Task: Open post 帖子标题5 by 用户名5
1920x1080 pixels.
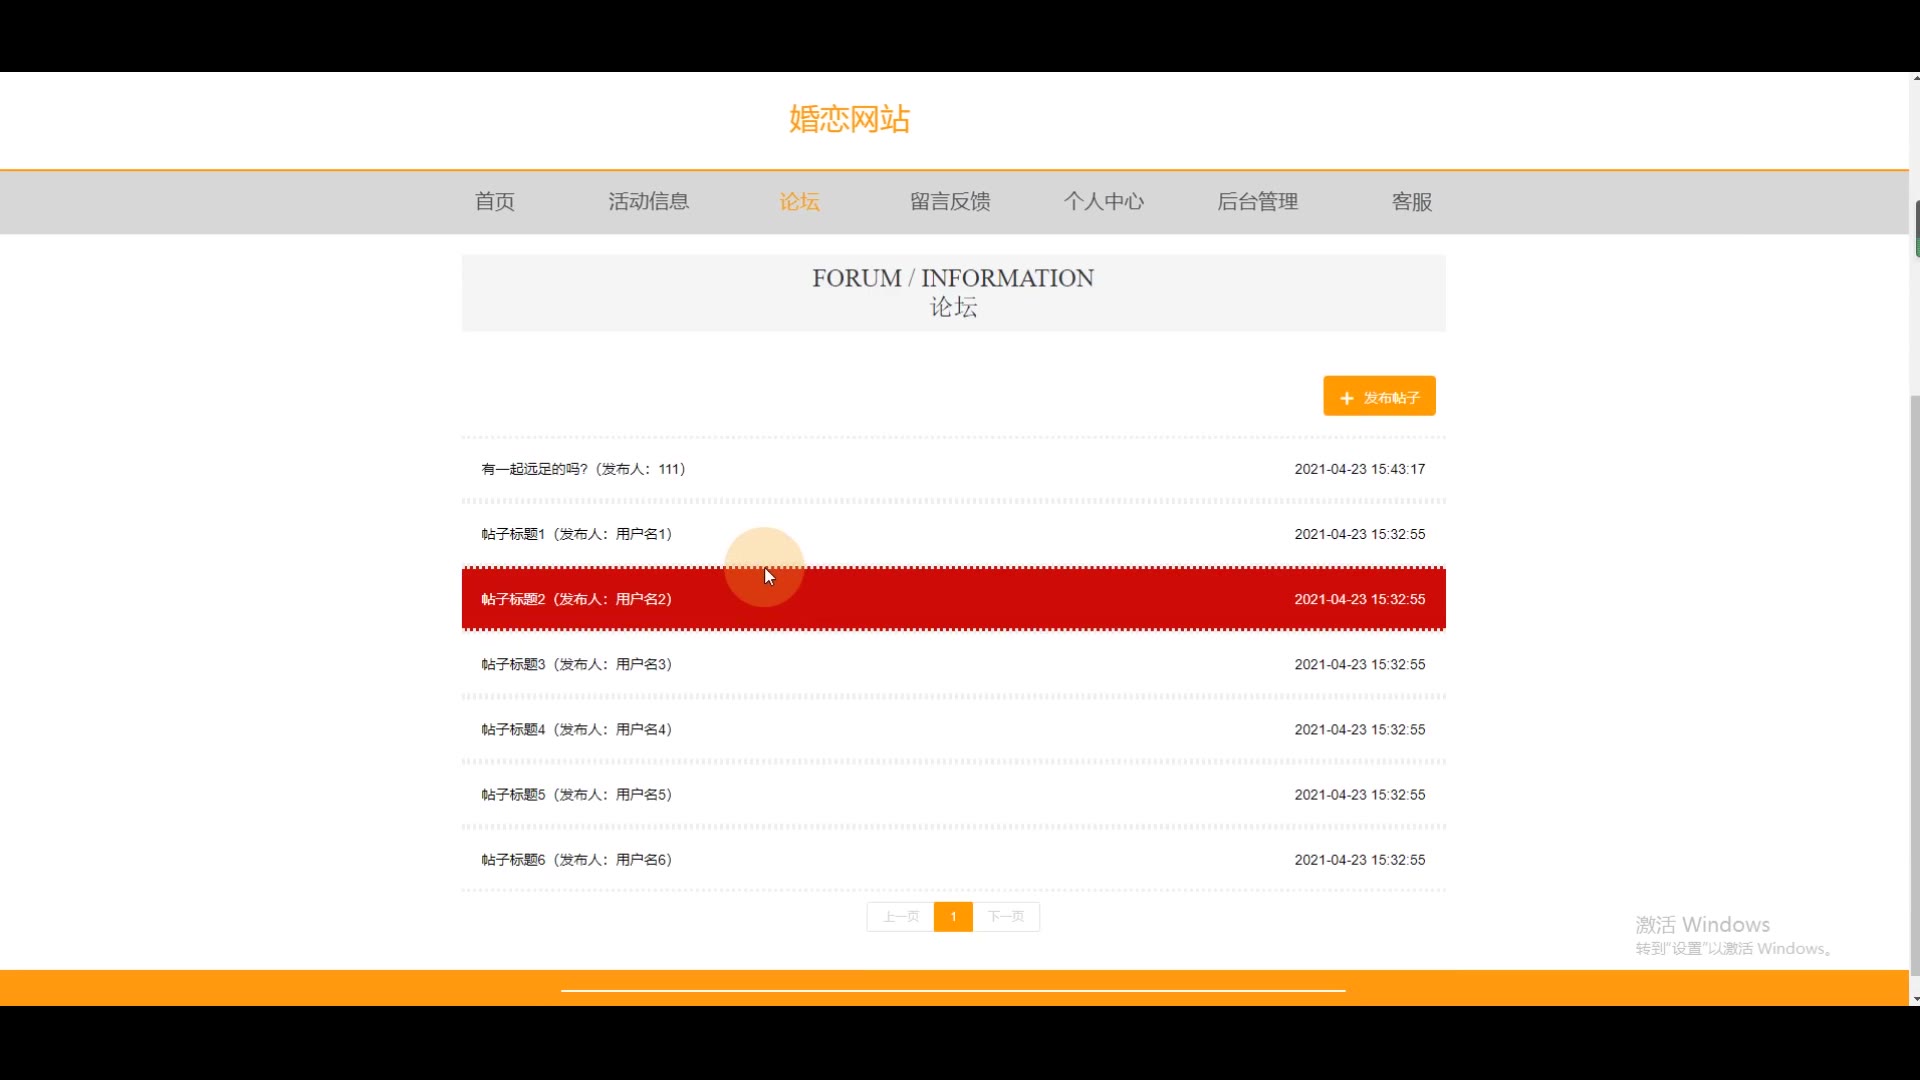Action: pos(576,794)
